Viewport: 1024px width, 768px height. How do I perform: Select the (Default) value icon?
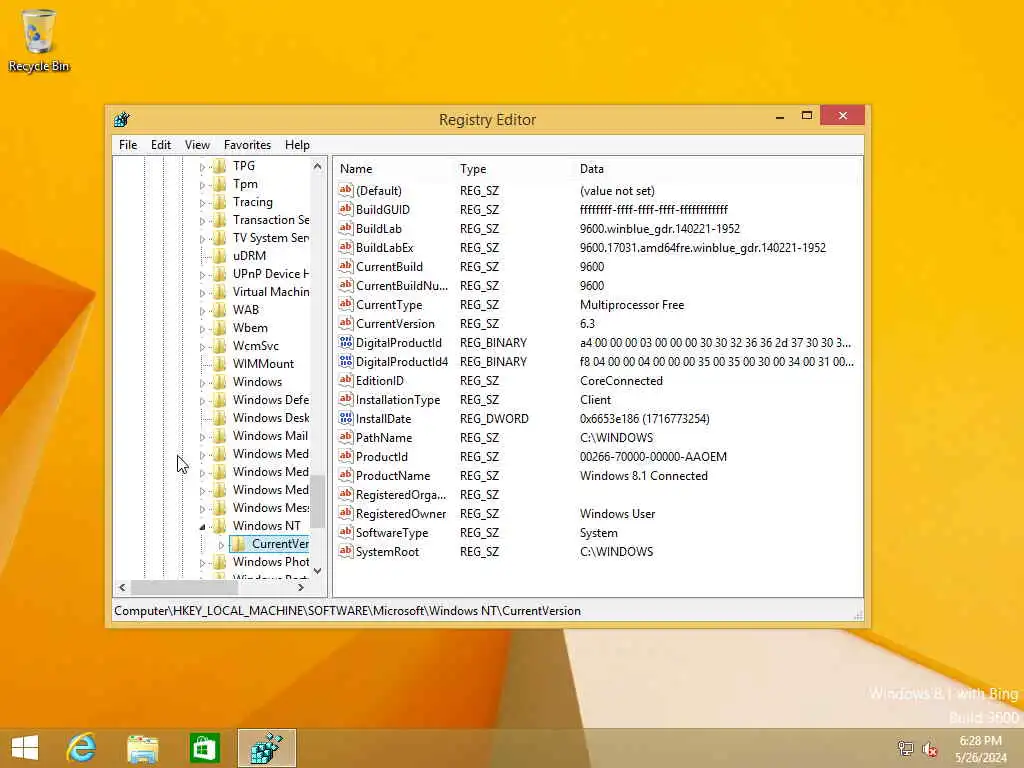tap(345, 190)
